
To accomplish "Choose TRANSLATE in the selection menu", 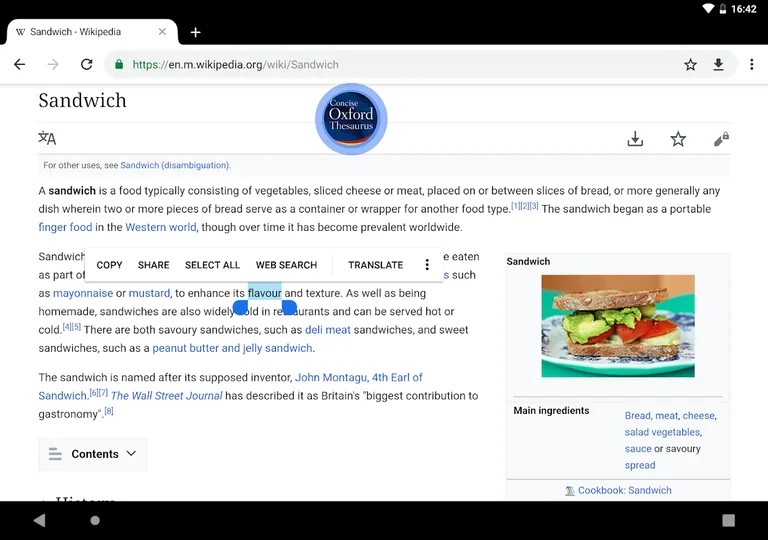I will 376,265.
